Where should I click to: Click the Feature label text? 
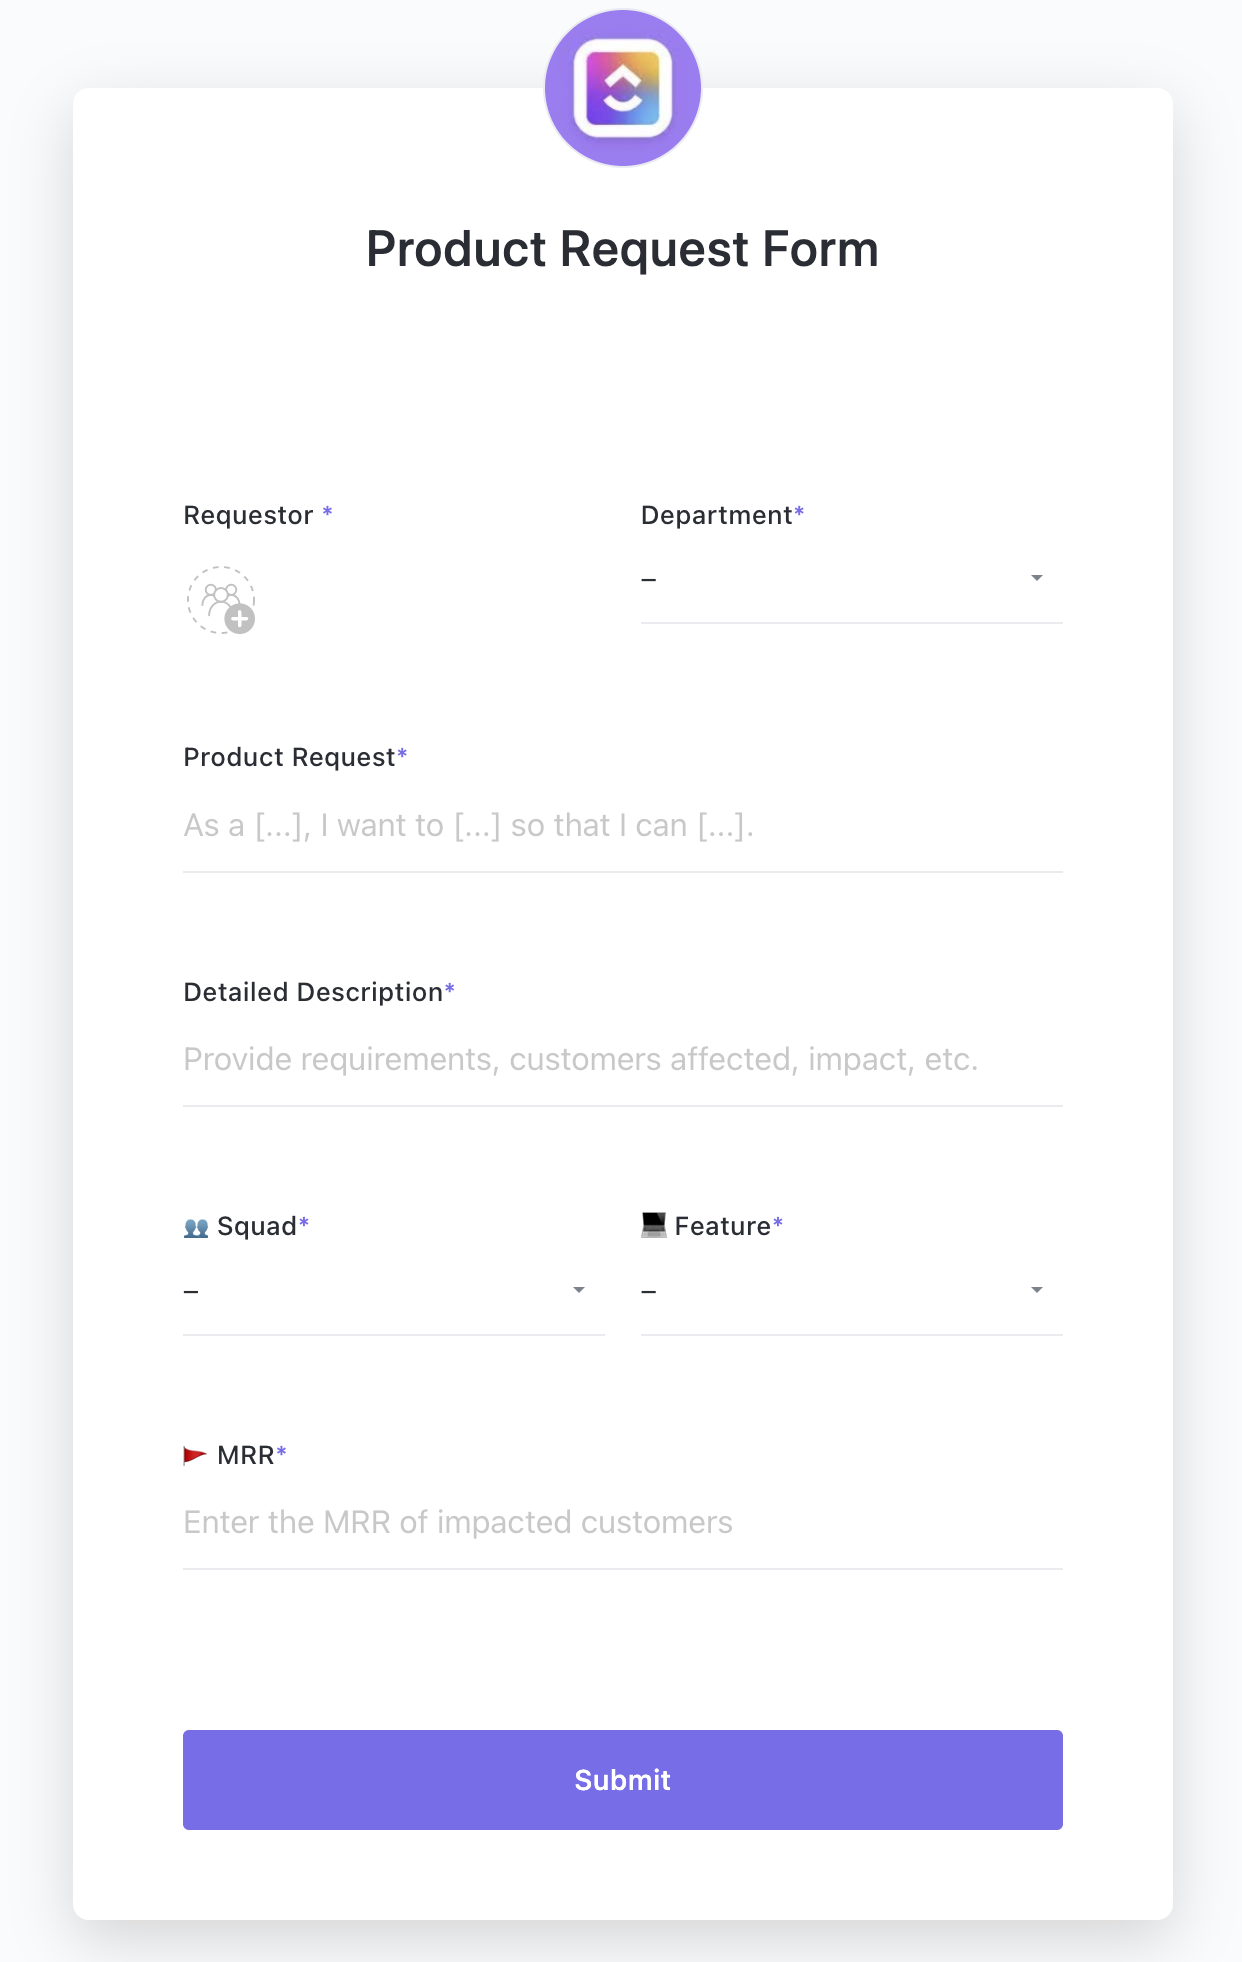pyautogui.click(x=722, y=1227)
